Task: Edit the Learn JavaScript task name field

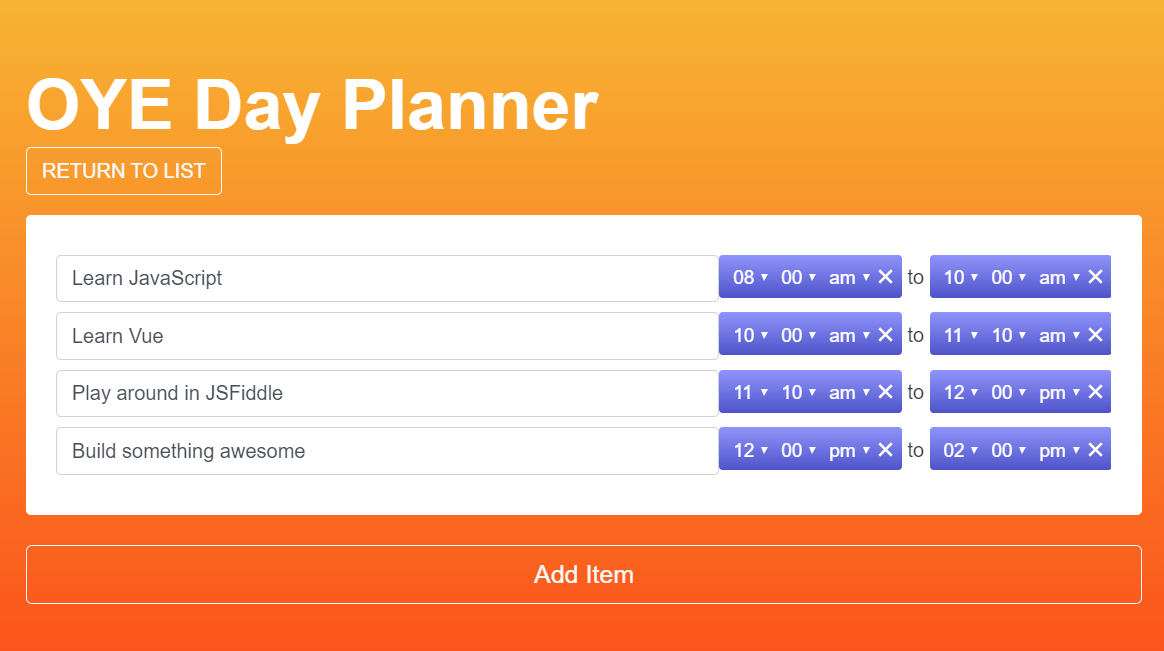Action: (387, 278)
